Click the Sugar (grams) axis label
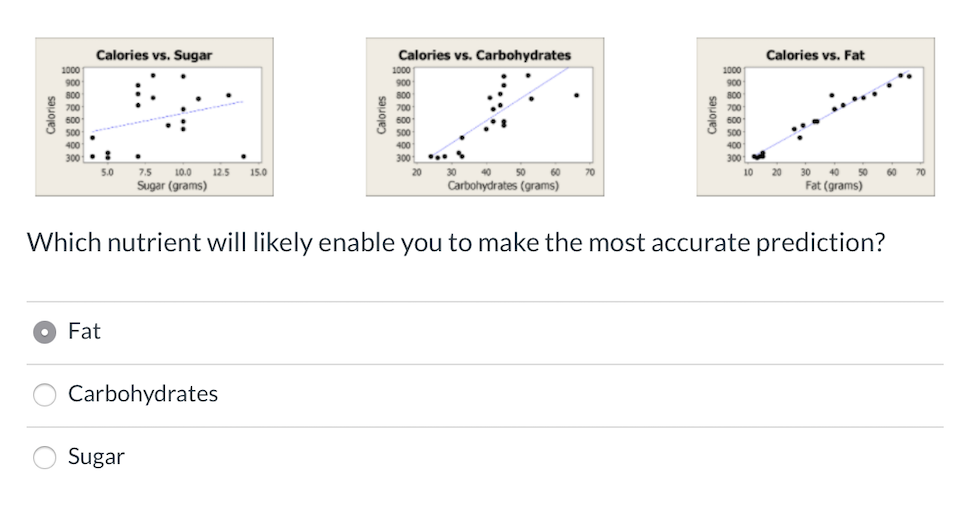This screenshot has width=970, height=520. 172,185
